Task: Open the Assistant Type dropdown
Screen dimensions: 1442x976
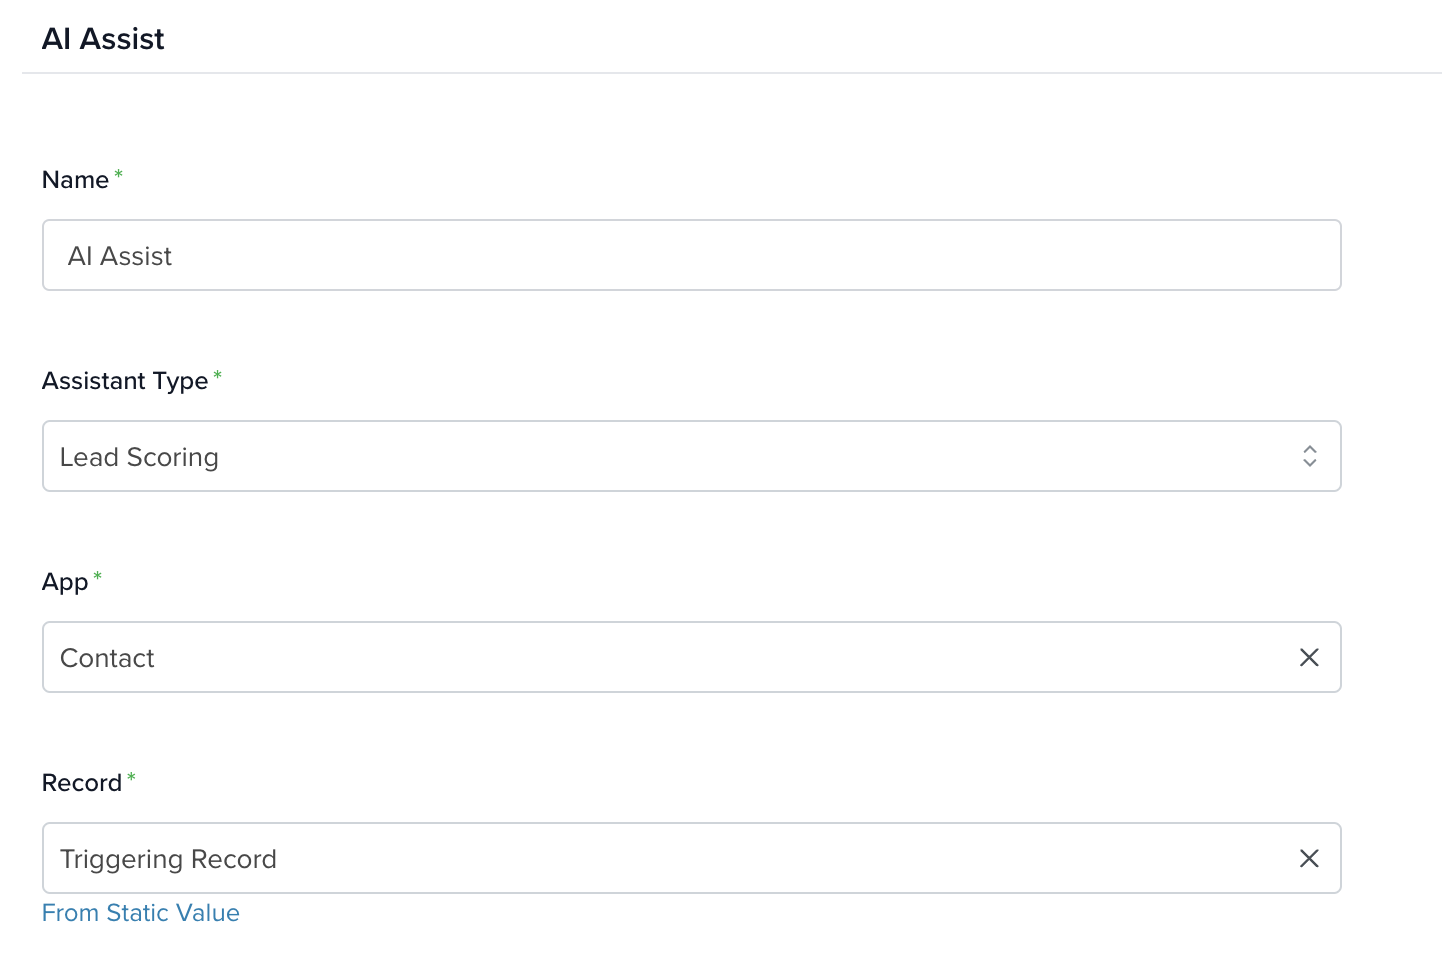Action: pos(691,456)
